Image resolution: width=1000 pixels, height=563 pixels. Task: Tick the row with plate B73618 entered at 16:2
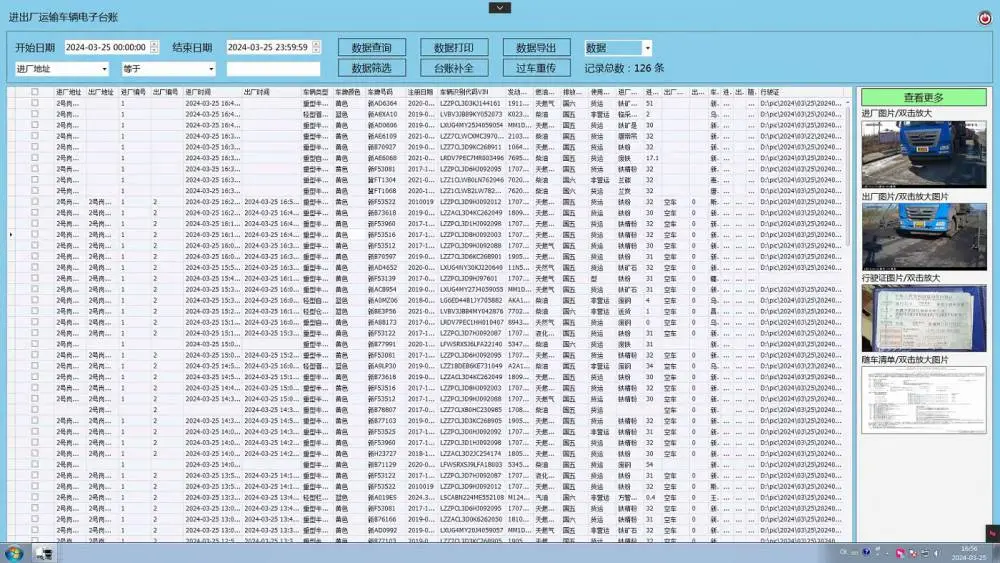coord(35,212)
